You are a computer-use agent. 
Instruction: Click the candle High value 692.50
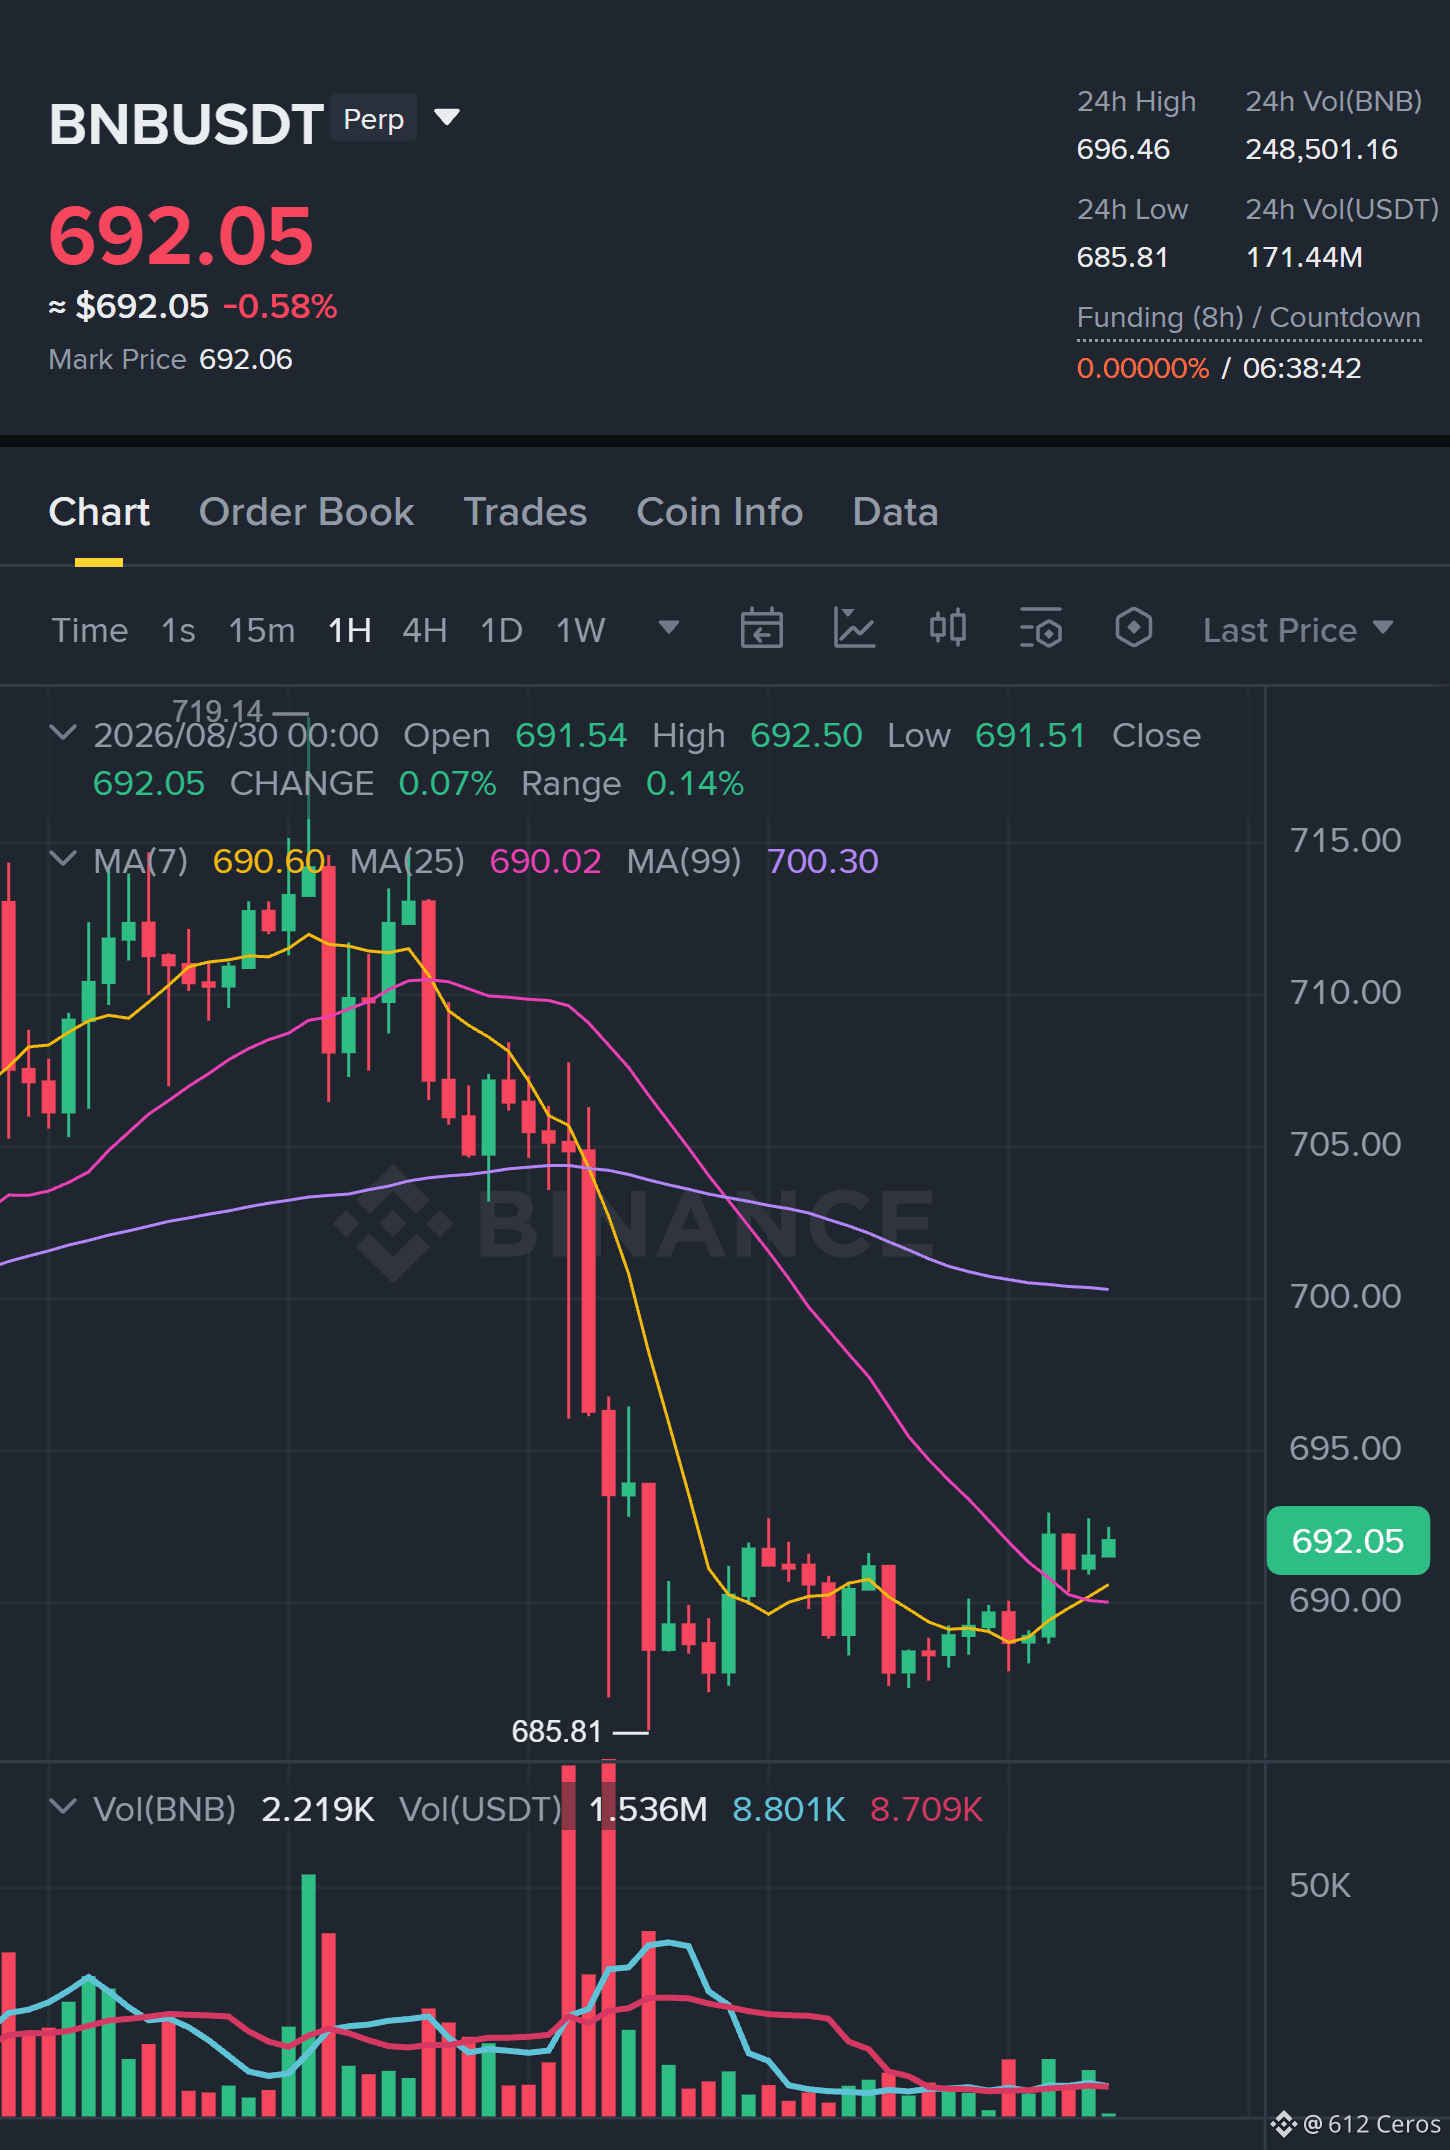(806, 736)
